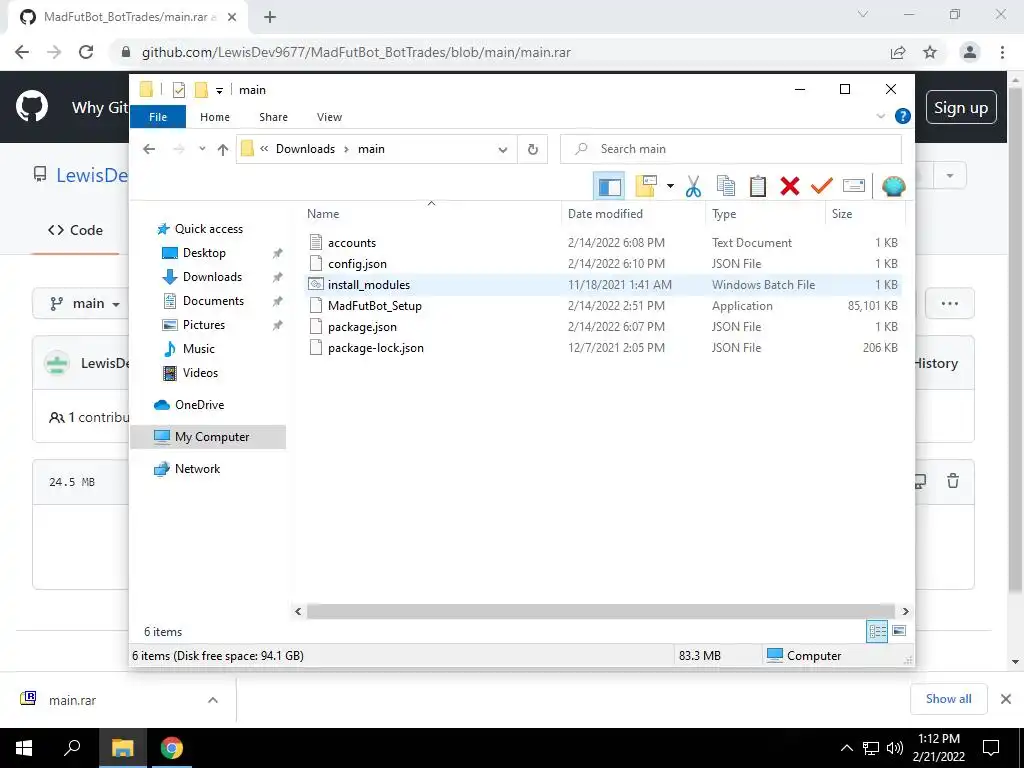Image resolution: width=1024 pixels, height=768 pixels.
Task: Open the Code tab on GitHub
Action: click(x=76, y=230)
